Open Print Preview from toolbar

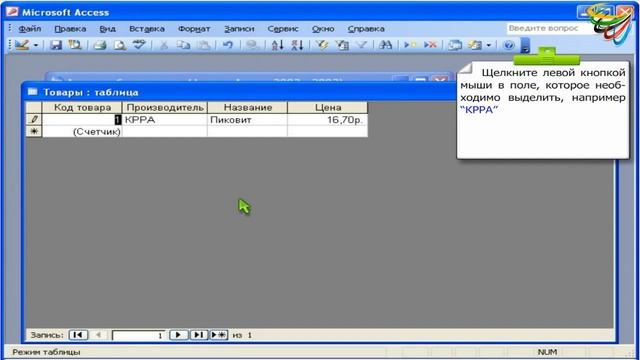click(120, 45)
